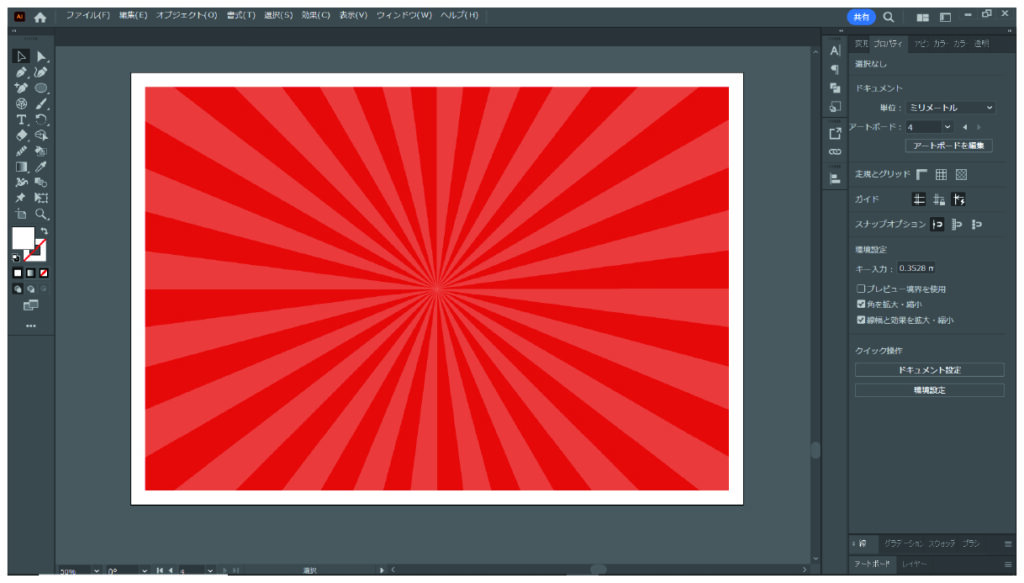Click the None color button below fill
The image size is (1024, 583).
[44, 273]
